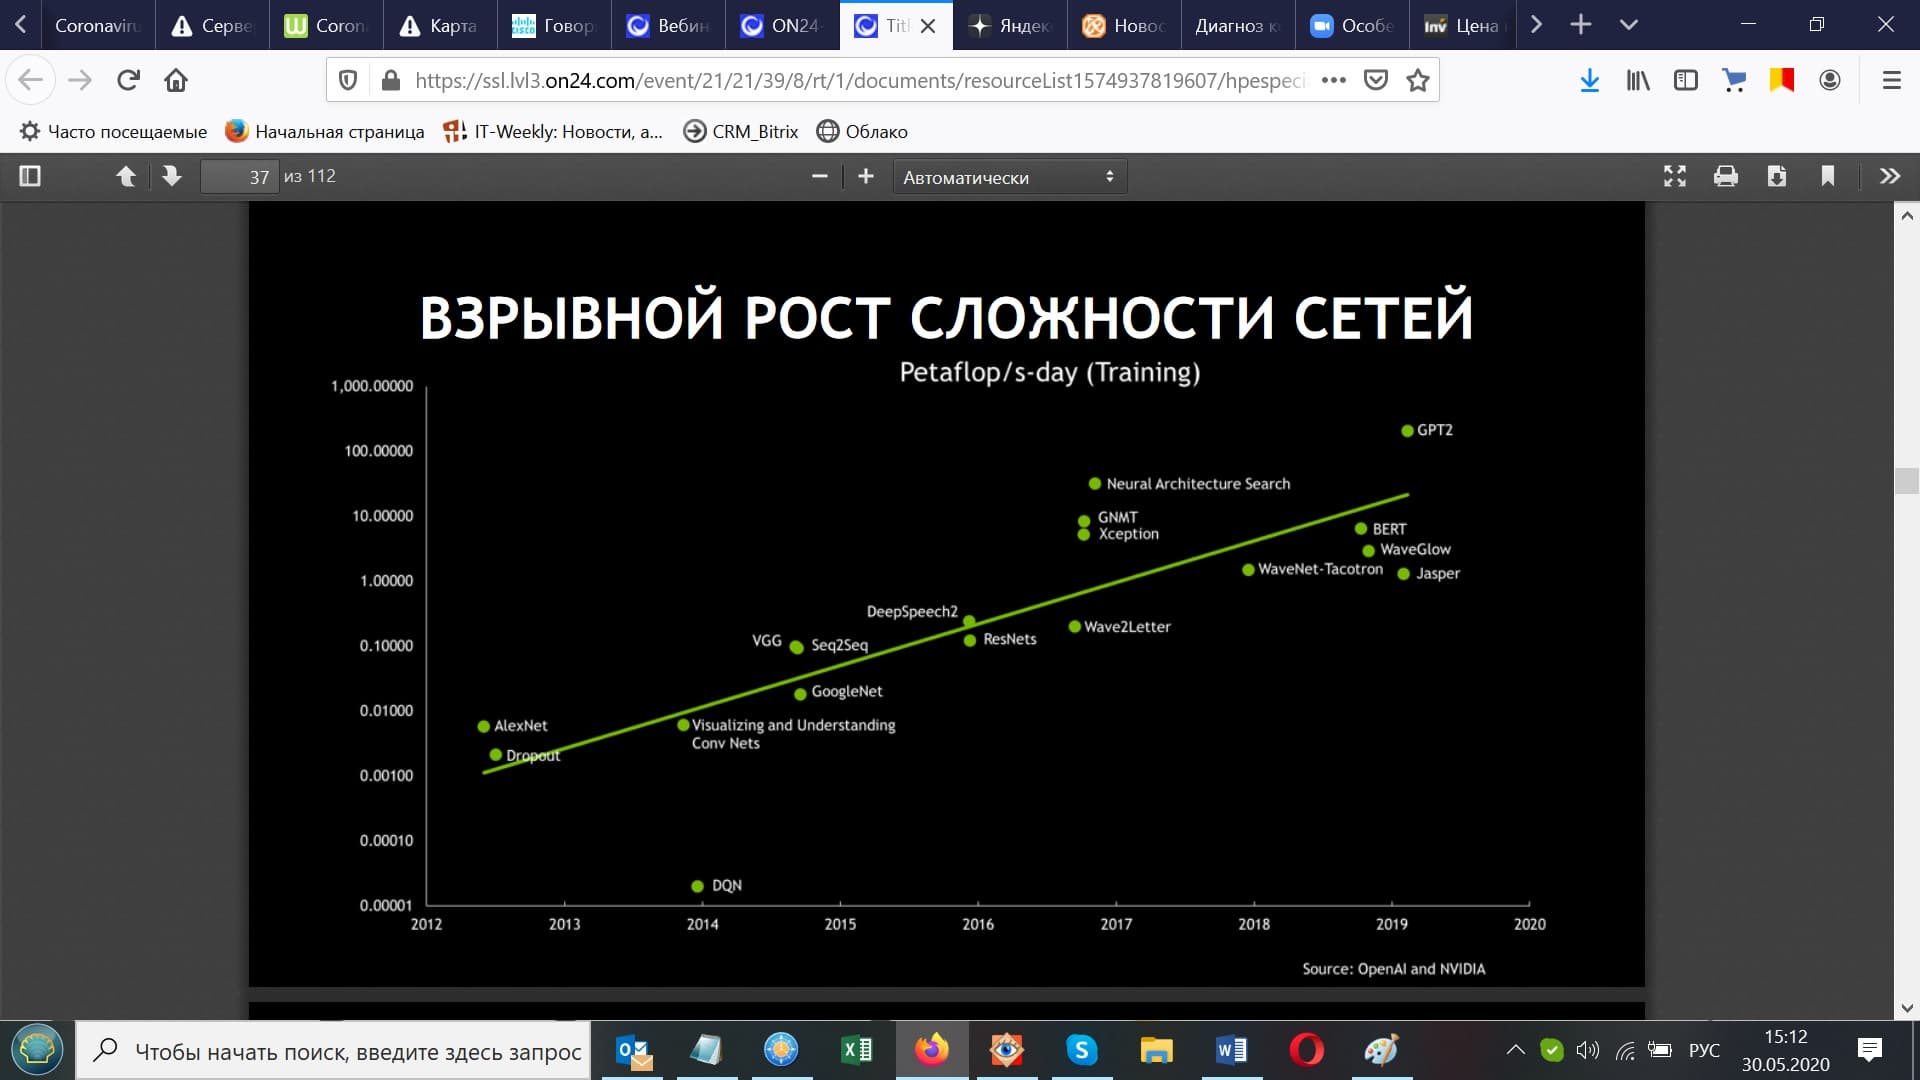Image resolution: width=1920 pixels, height=1080 pixels.
Task: Reload the current page
Action: pyautogui.click(x=128, y=80)
